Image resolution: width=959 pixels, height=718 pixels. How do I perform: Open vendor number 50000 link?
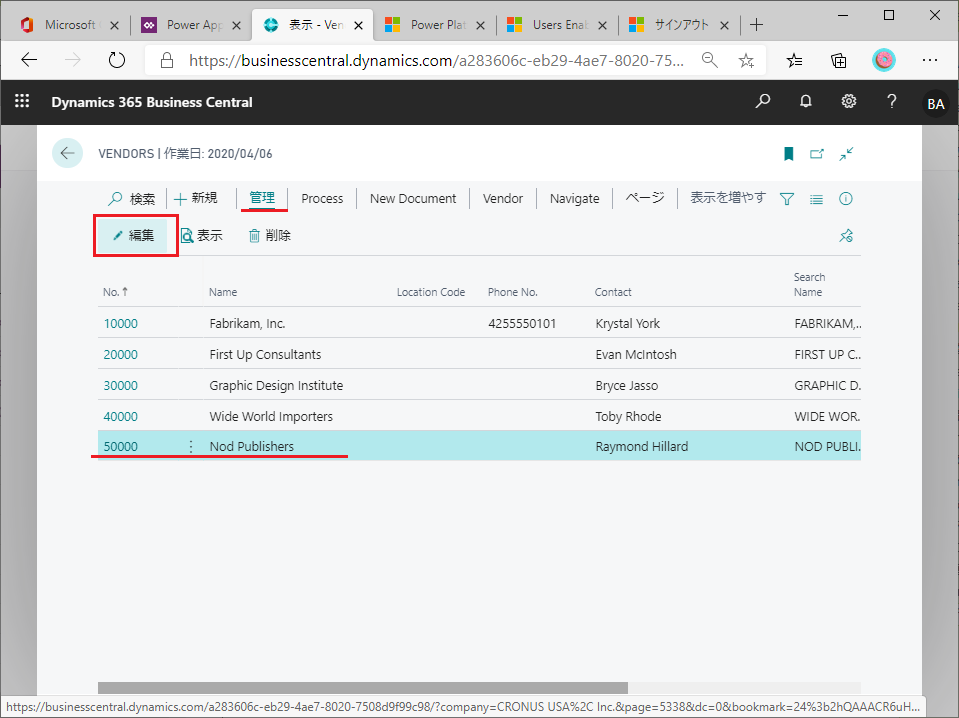tap(120, 446)
